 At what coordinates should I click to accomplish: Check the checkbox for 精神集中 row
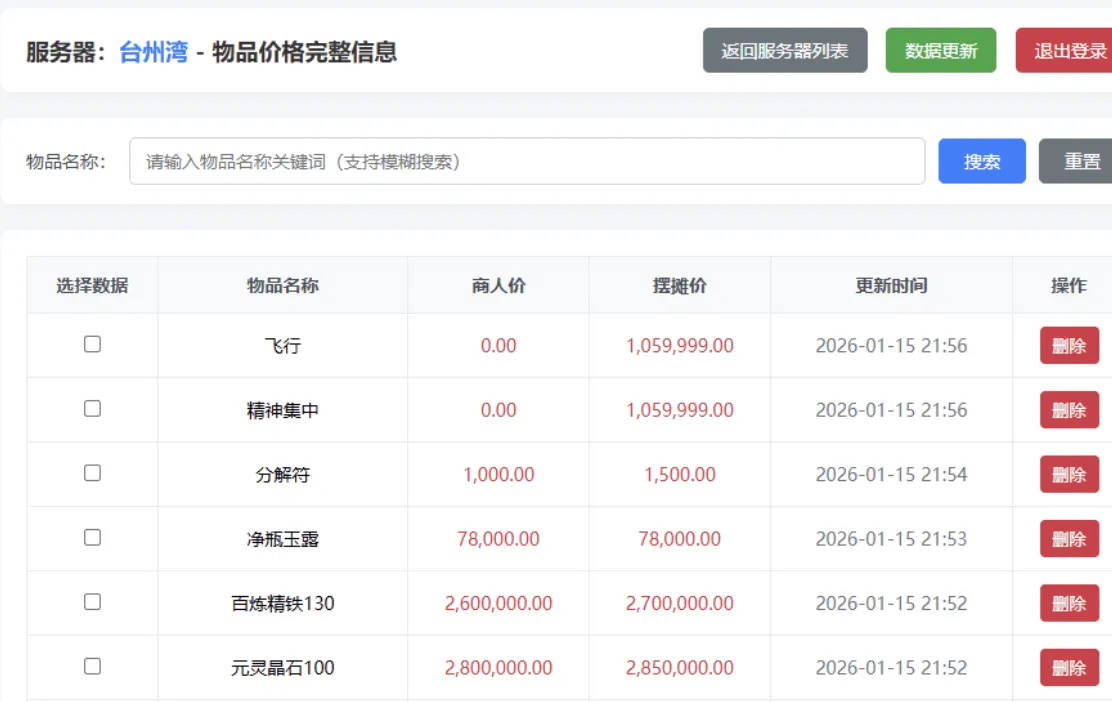coord(92,409)
